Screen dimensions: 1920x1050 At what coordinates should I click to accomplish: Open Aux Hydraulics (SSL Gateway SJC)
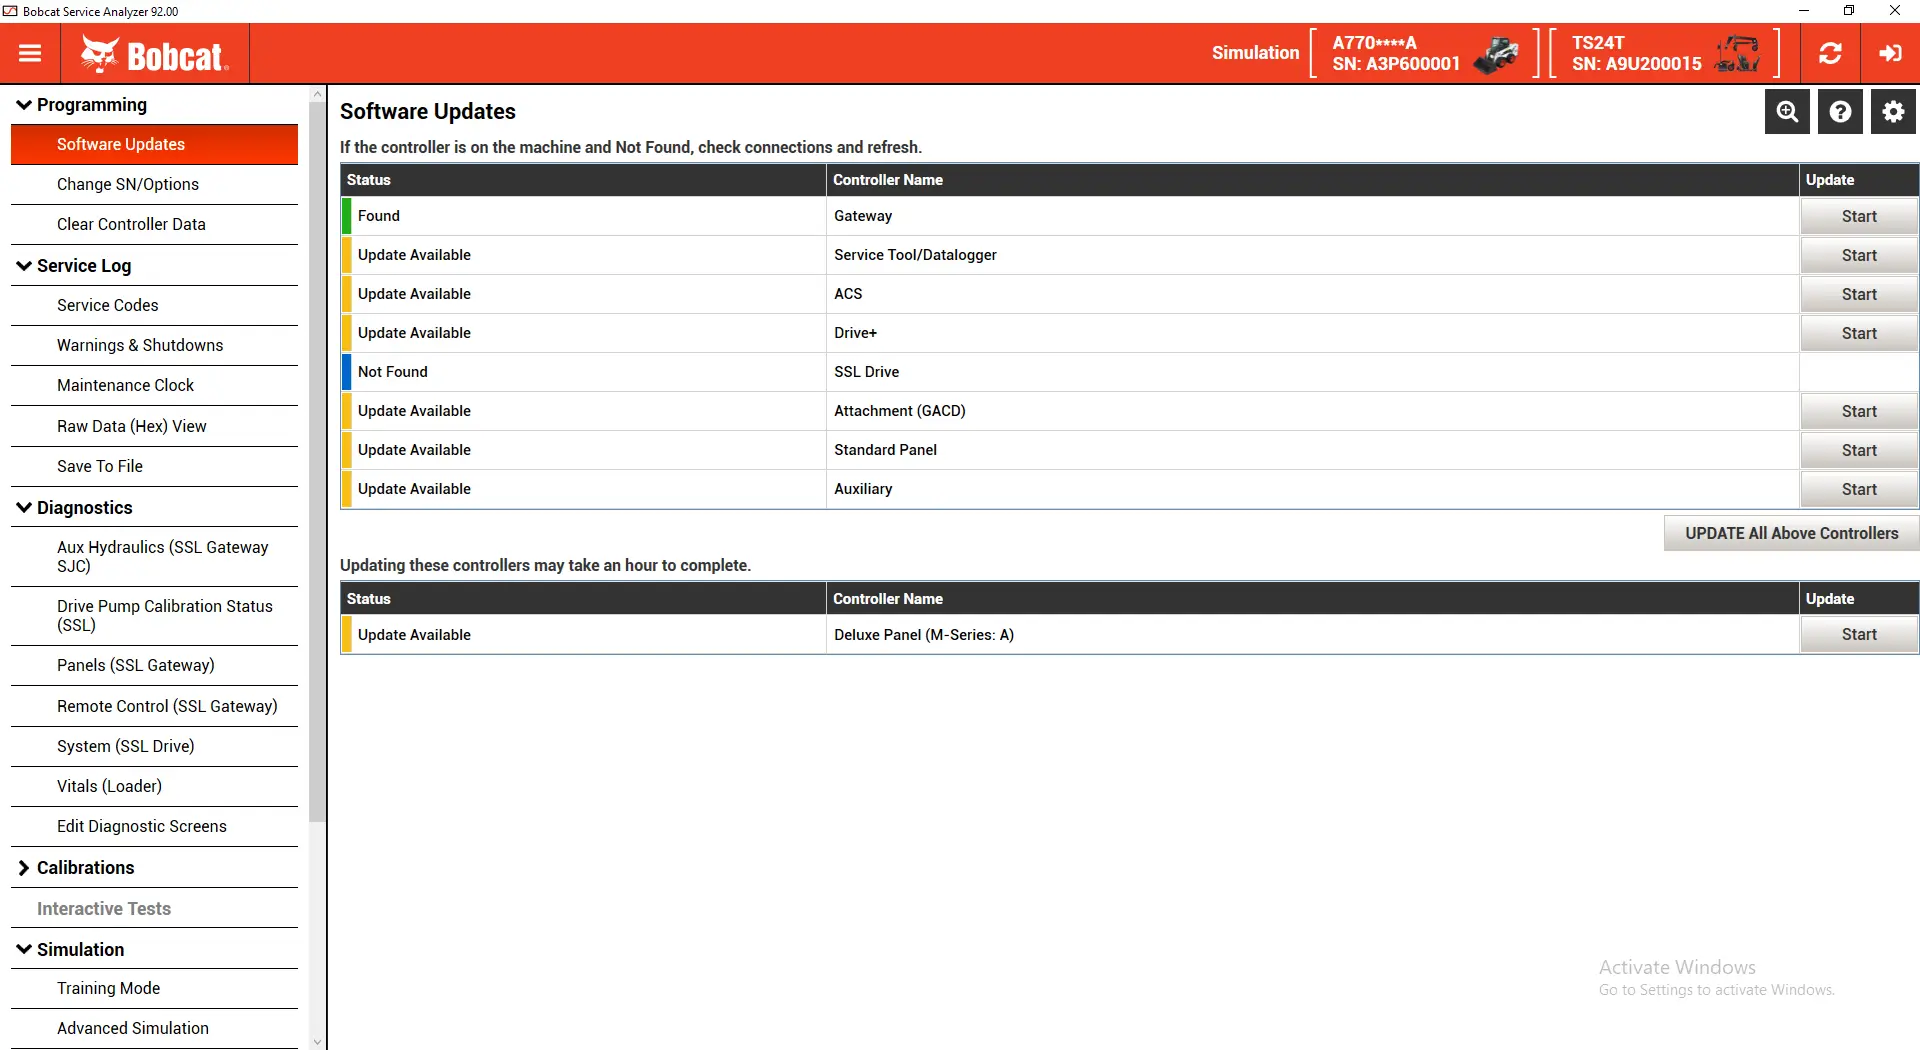(x=154, y=556)
